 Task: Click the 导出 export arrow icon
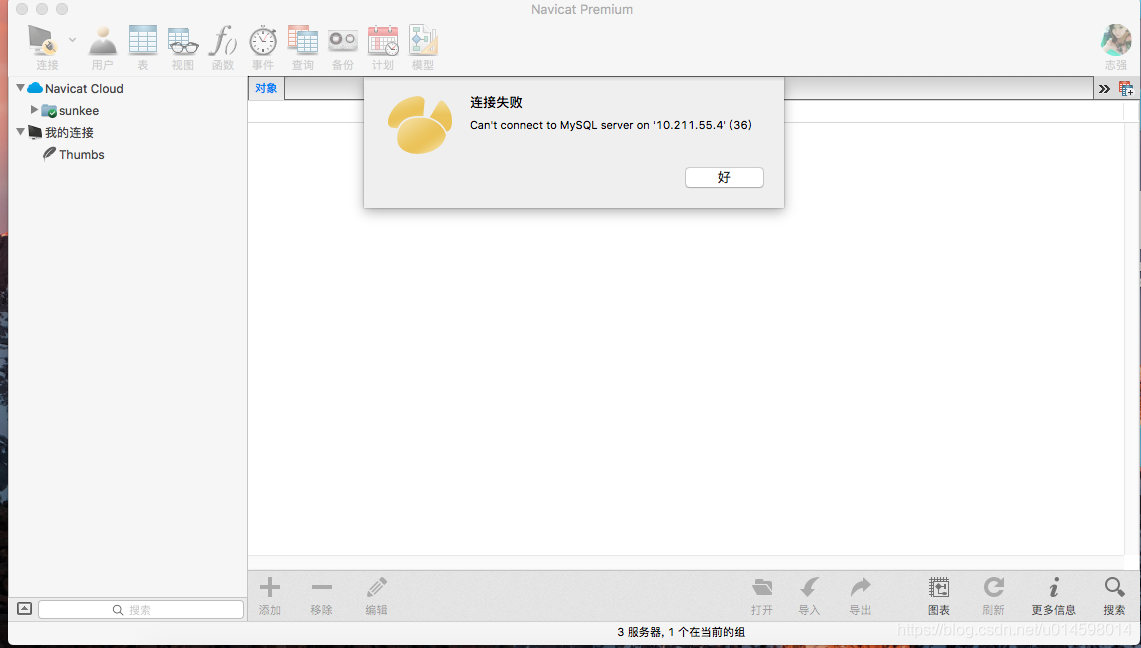click(x=860, y=588)
